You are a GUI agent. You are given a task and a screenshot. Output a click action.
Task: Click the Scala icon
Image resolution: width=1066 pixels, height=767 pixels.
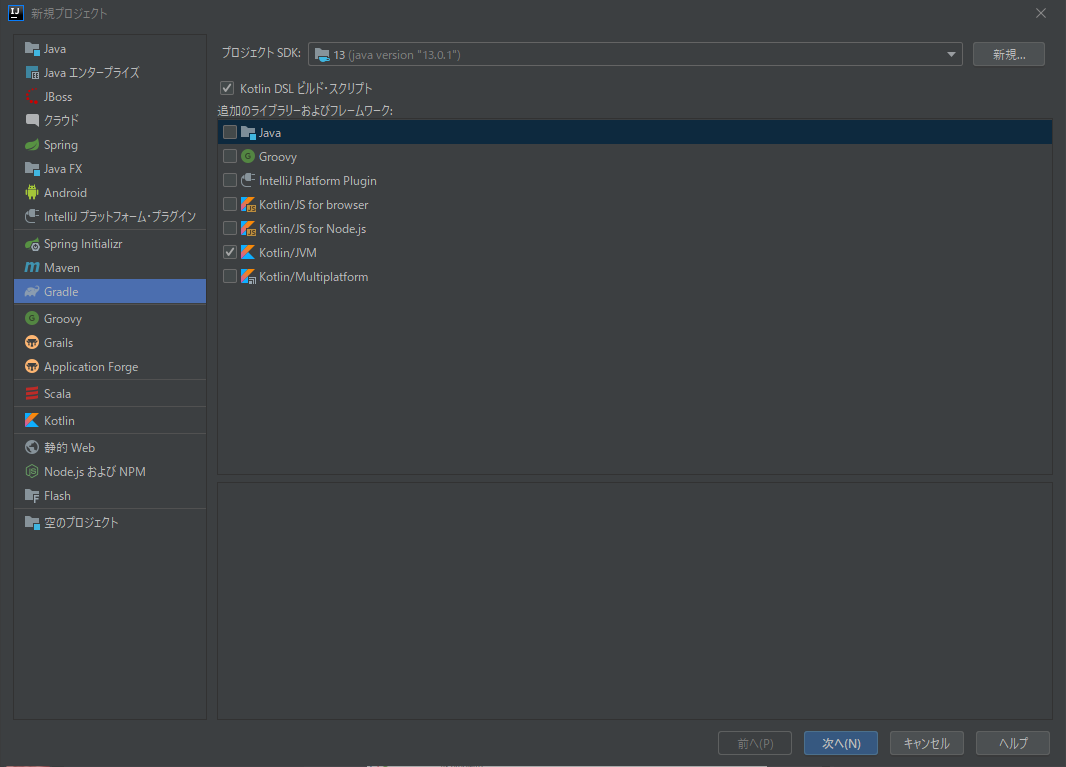32,394
